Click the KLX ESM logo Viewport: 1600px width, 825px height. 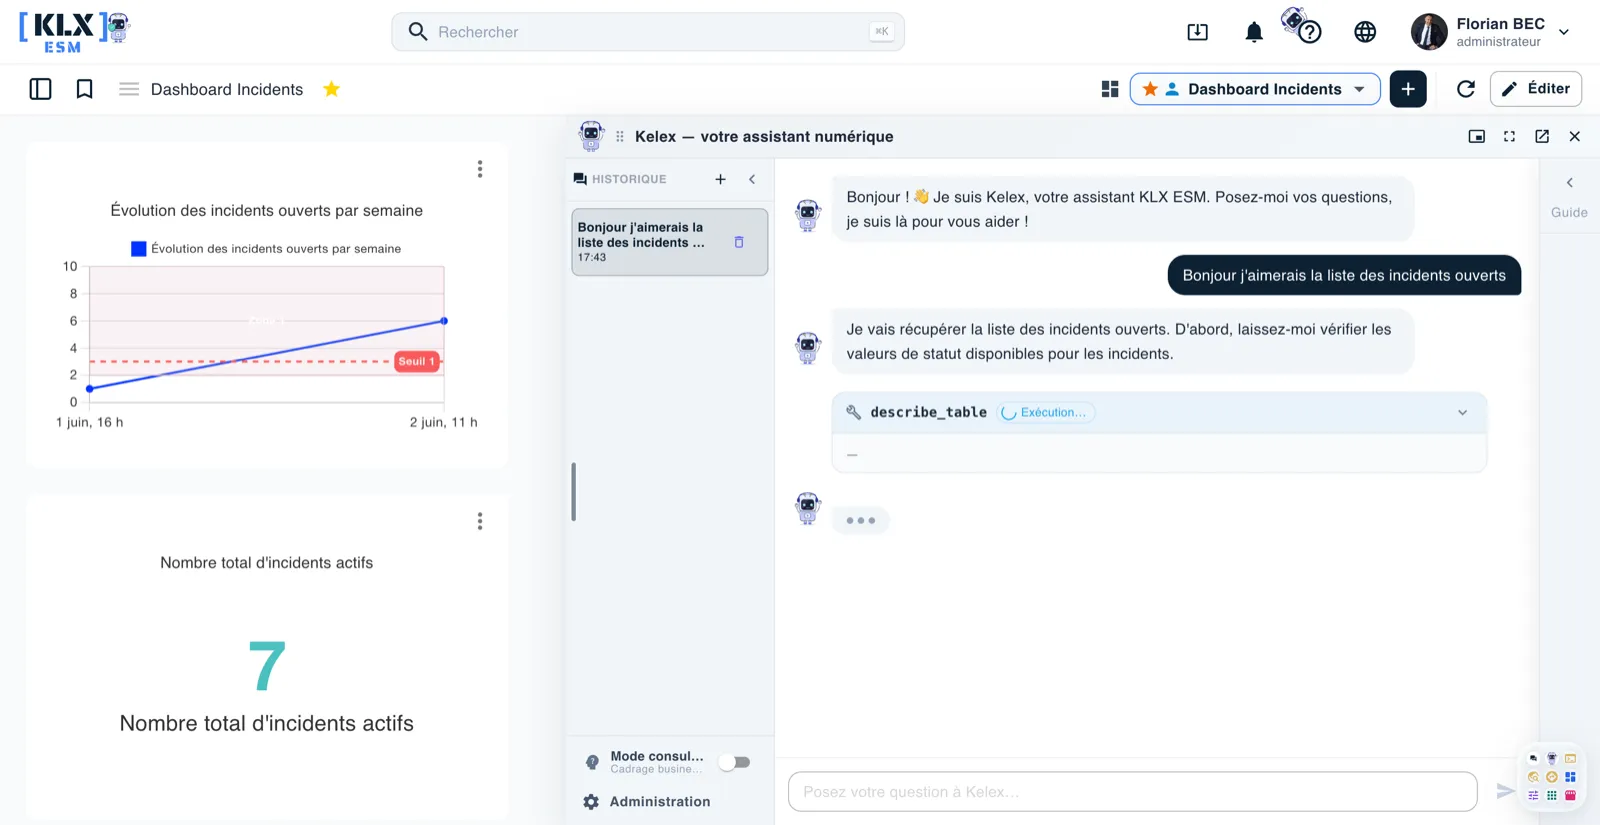[75, 32]
